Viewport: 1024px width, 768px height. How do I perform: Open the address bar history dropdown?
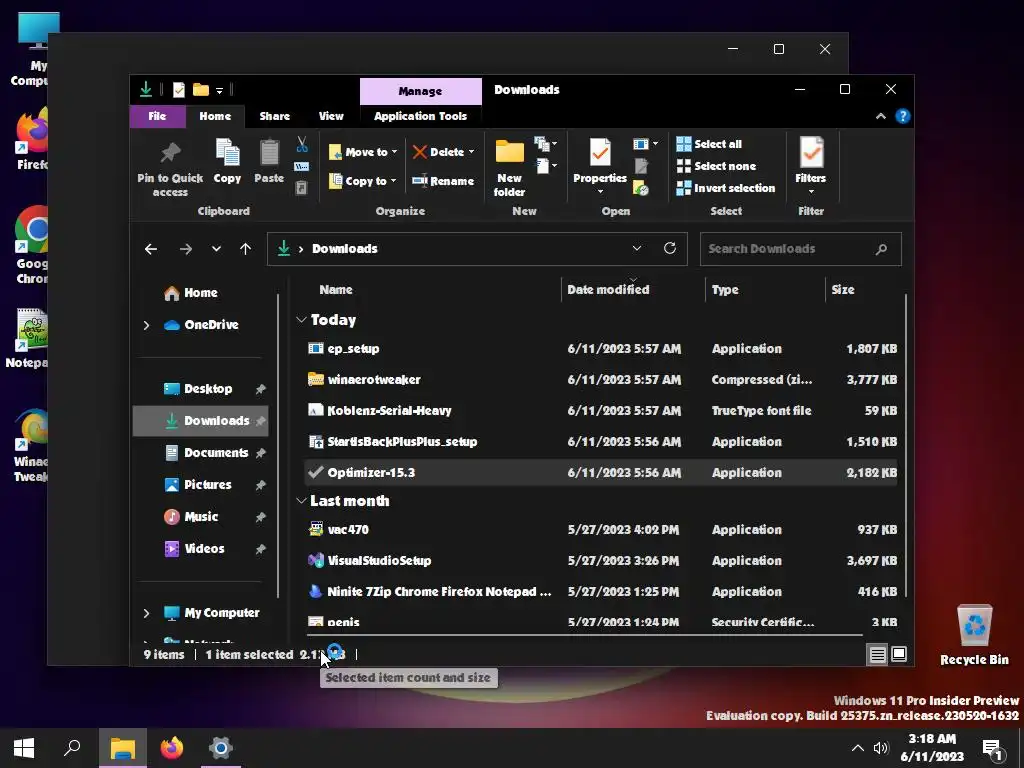pos(637,248)
